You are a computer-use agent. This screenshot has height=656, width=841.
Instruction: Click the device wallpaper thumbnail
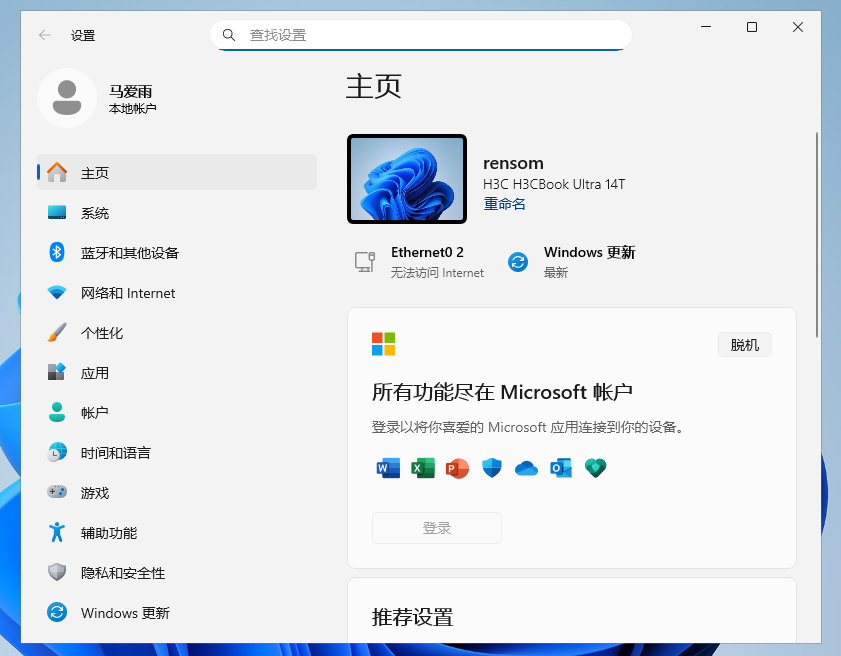(407, 178)
